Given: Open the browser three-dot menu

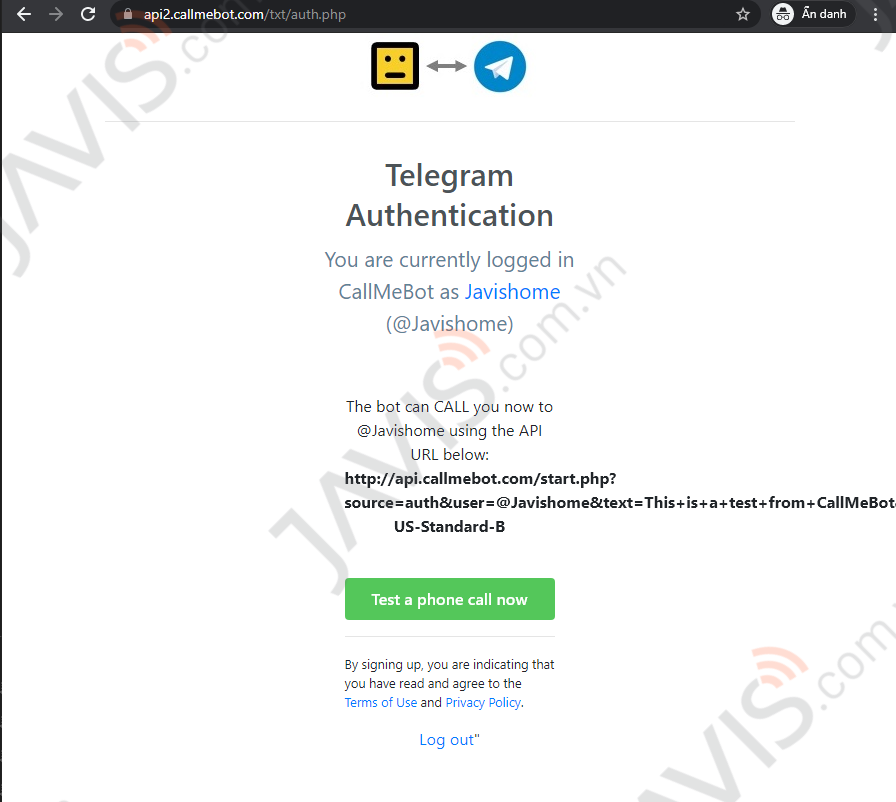Looking at the screenshot, I should click(875, 14).
